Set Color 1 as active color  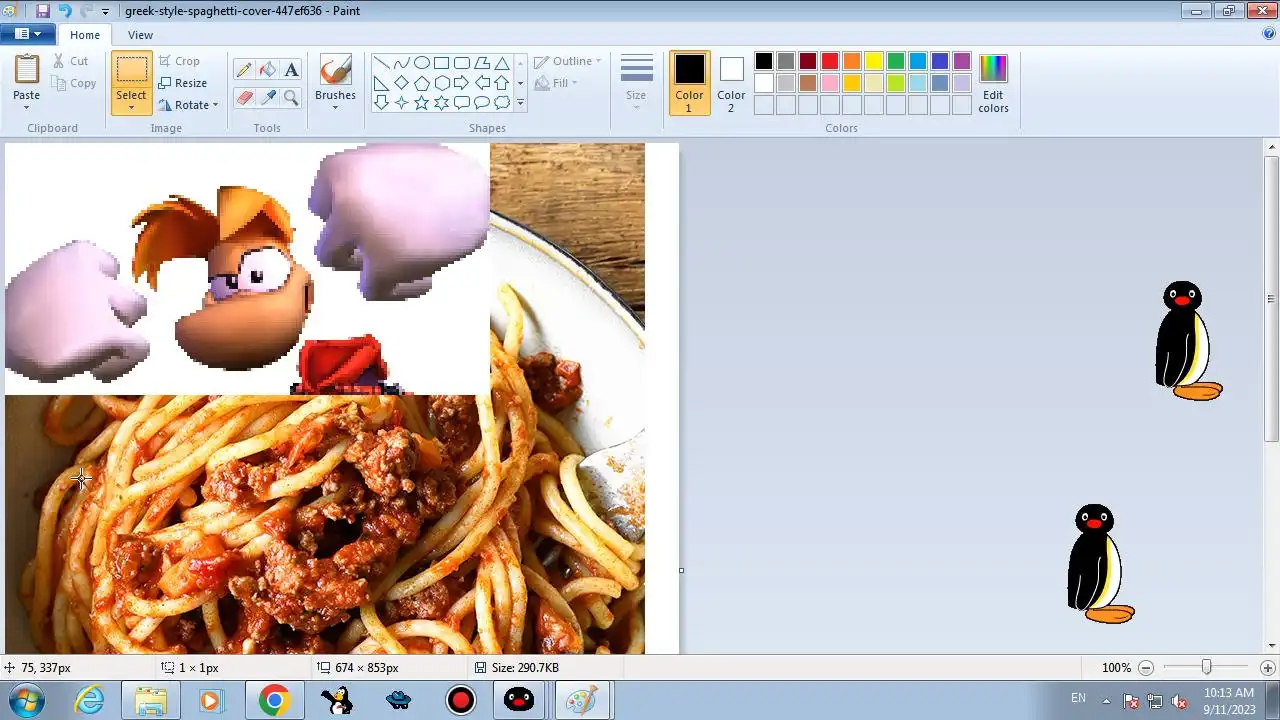pyautogui.click(x=689, y=83)
